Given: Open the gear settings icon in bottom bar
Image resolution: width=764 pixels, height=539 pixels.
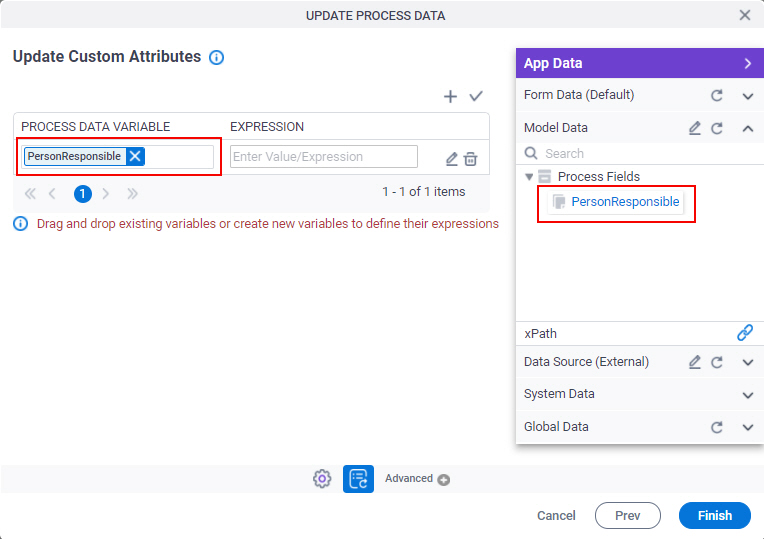Looking at the screenshot, I should [x=322, y=479].
